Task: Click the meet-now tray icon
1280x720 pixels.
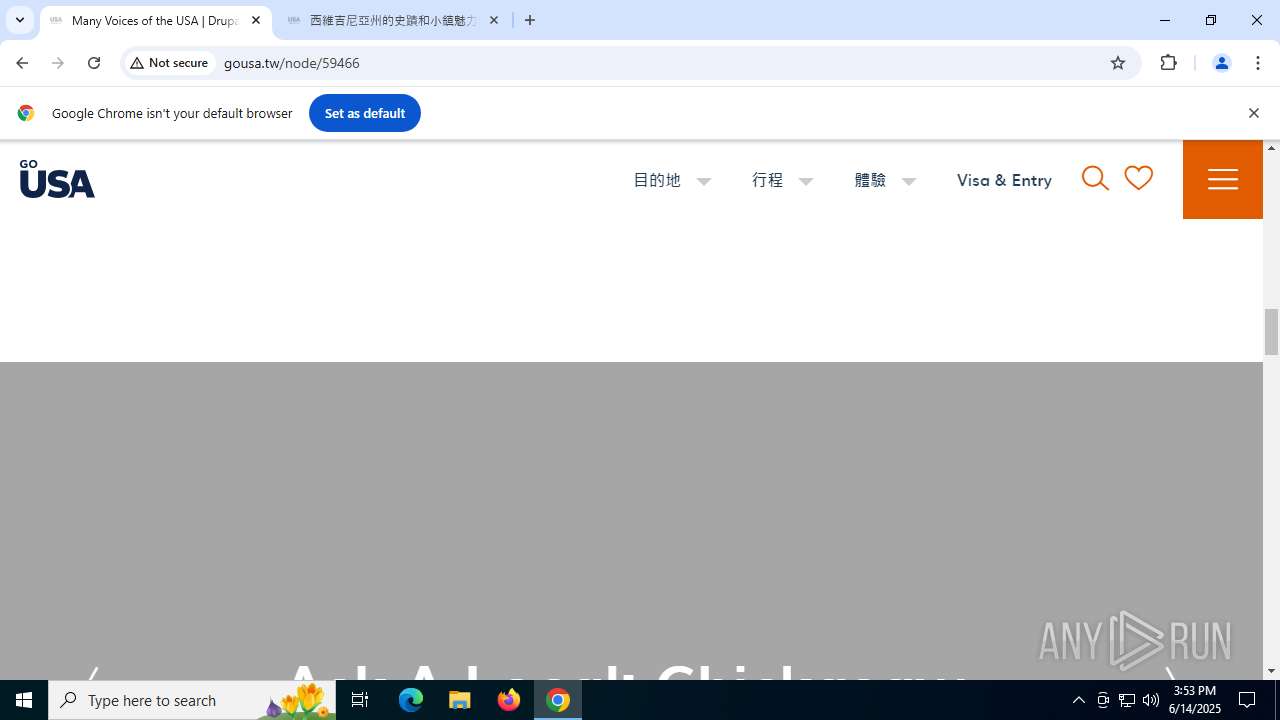Action: [1103, 700]
